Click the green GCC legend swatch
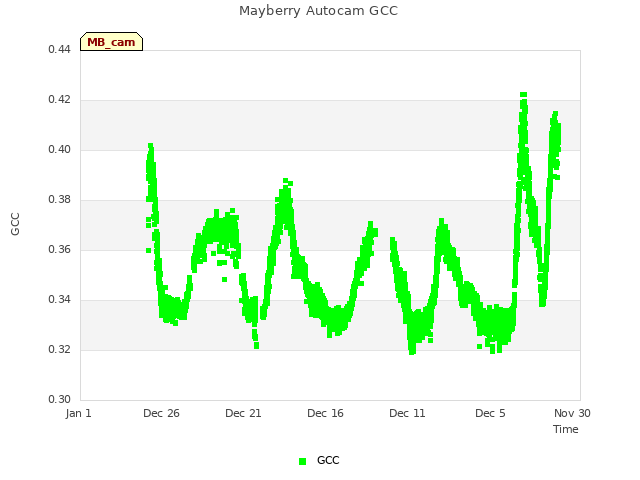 point(302,461)
